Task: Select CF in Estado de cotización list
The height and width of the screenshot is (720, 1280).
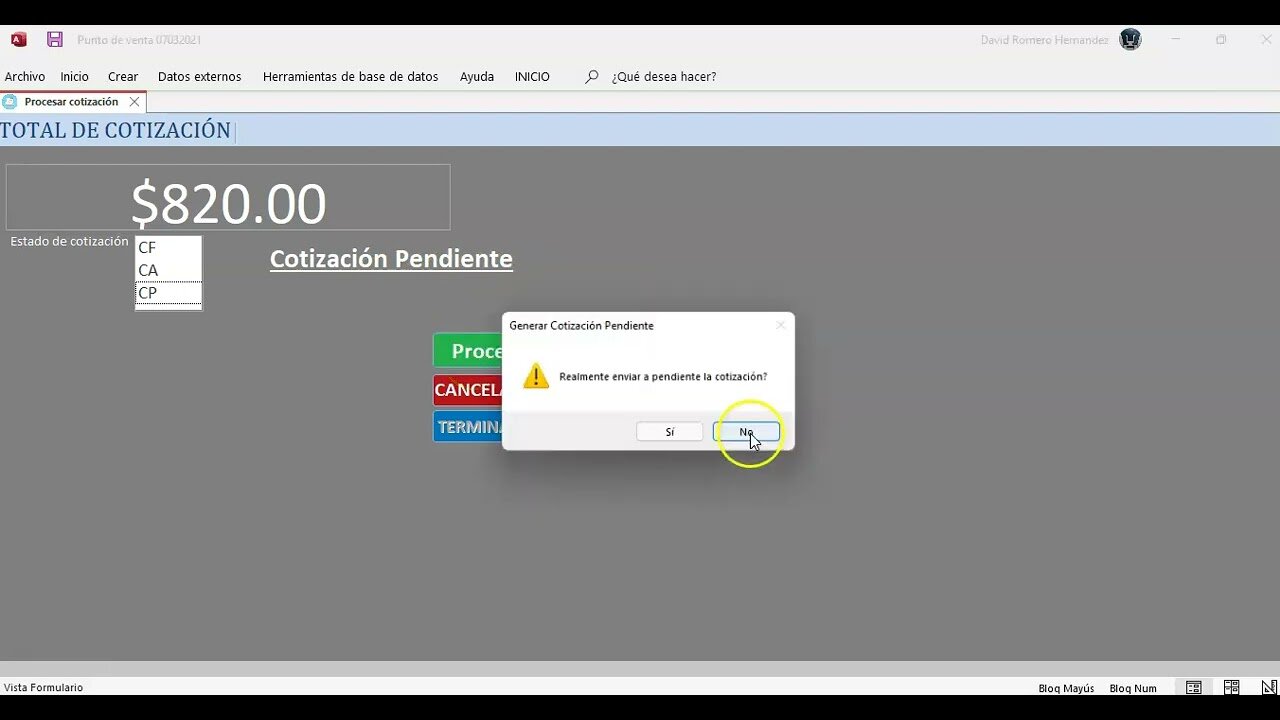Action: [x=168, y=247]
